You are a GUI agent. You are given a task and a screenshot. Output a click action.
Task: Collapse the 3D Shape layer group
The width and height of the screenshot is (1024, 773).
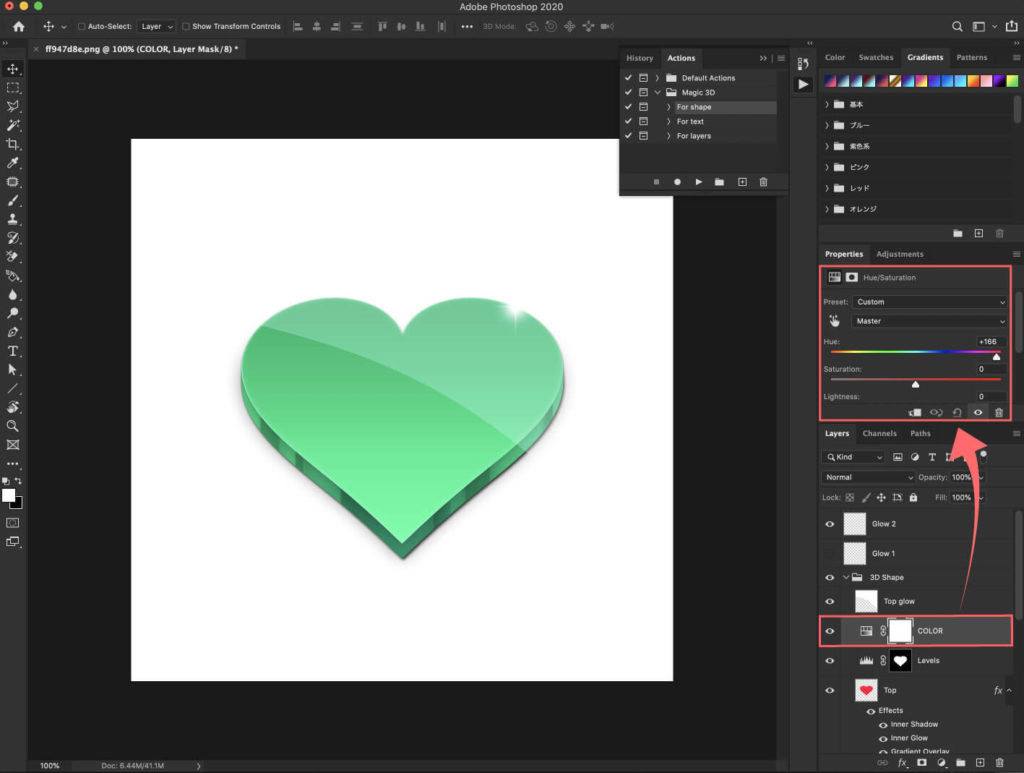point(846,577)
